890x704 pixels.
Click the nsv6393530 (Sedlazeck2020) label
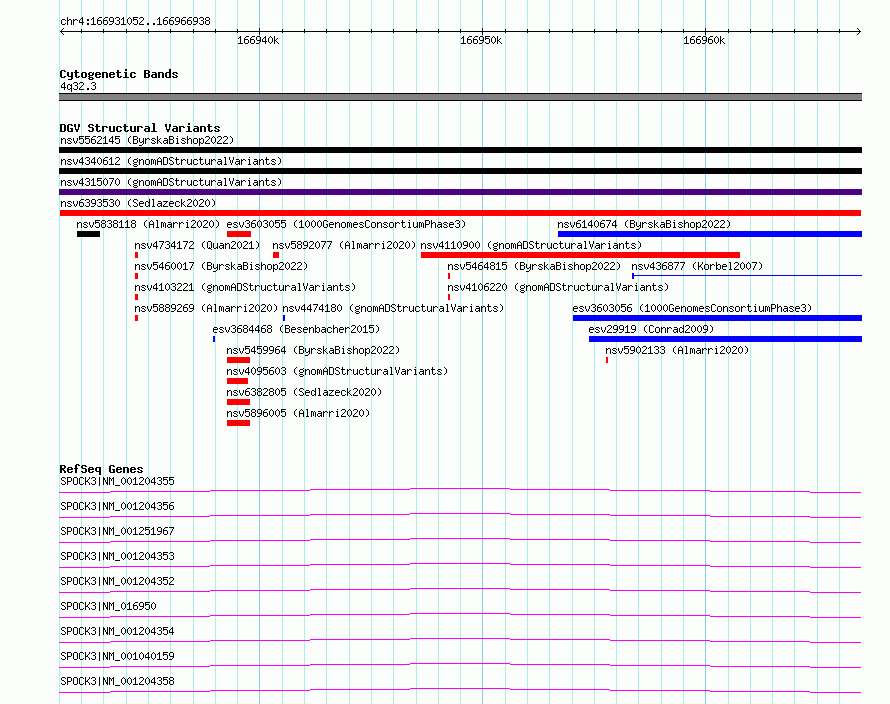pyautogui.click(x=138, y=203)
